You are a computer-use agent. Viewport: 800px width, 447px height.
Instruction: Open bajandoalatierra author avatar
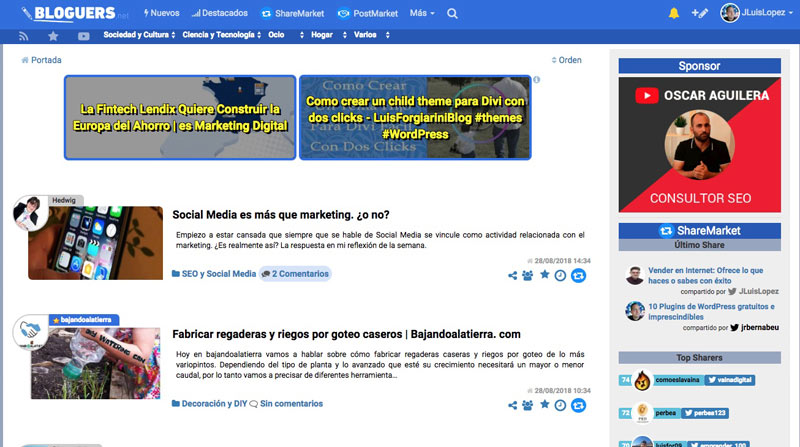click(x=30, y=332)
